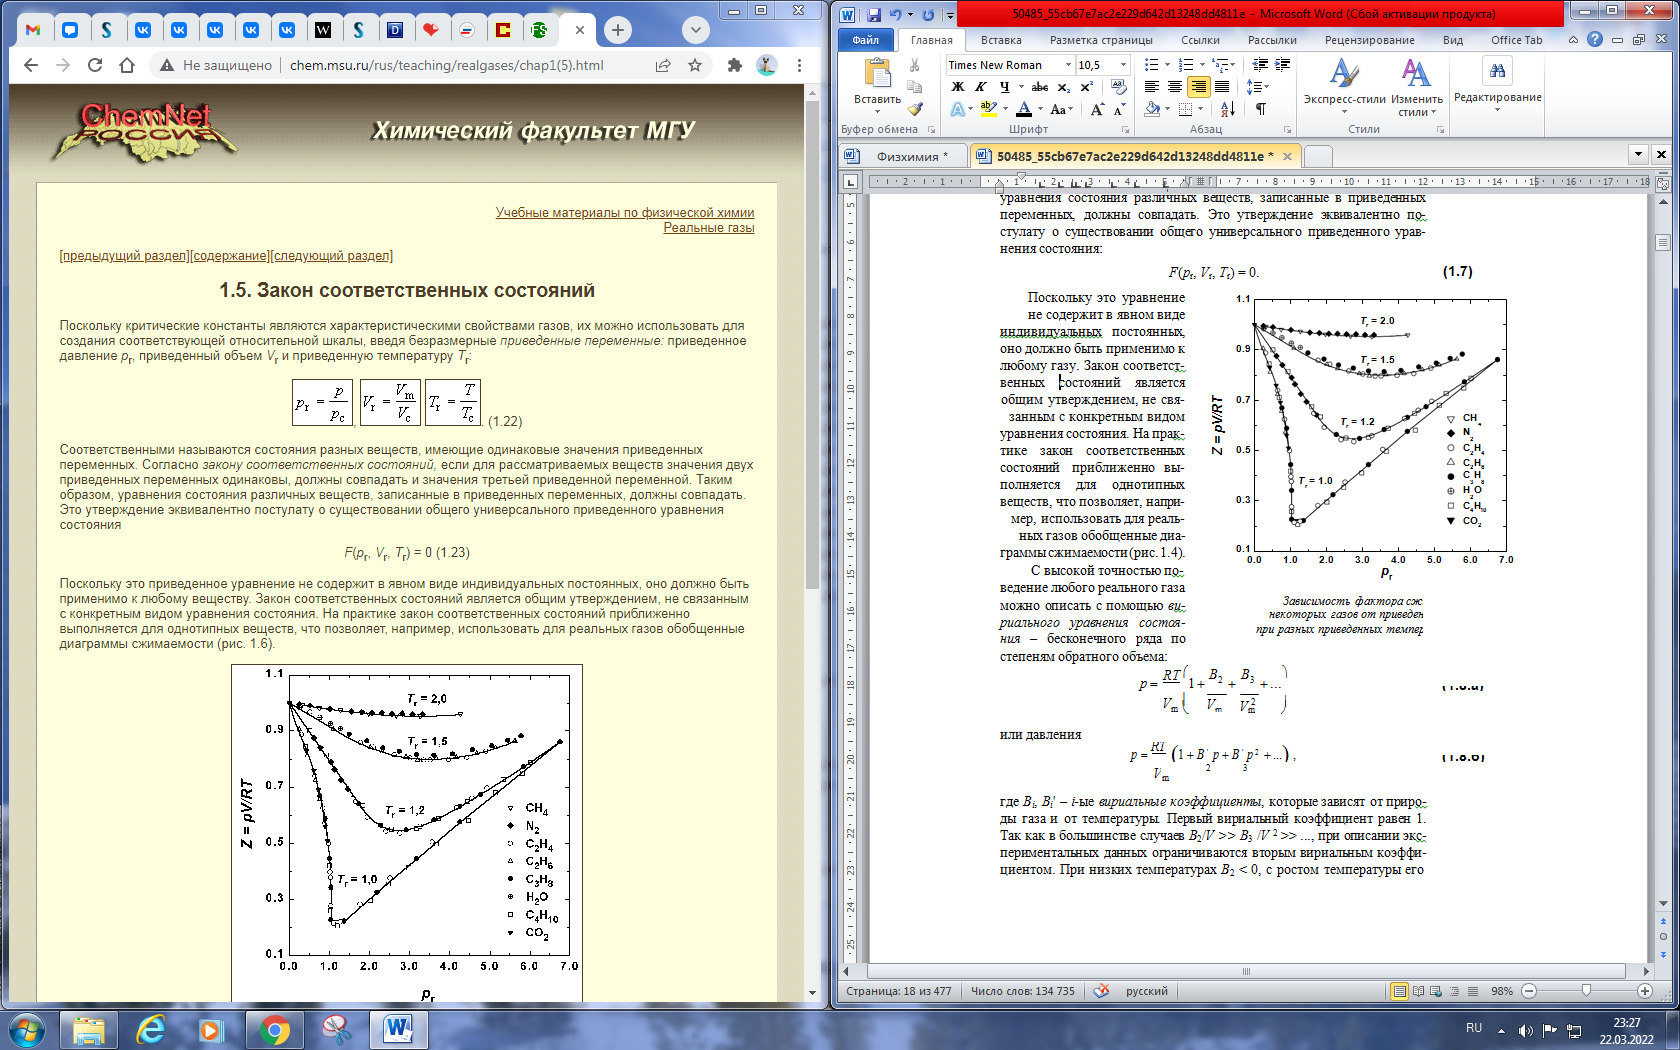Click the zoom in plus button
This screenshot has height=1050, width=1680.
1645,991
